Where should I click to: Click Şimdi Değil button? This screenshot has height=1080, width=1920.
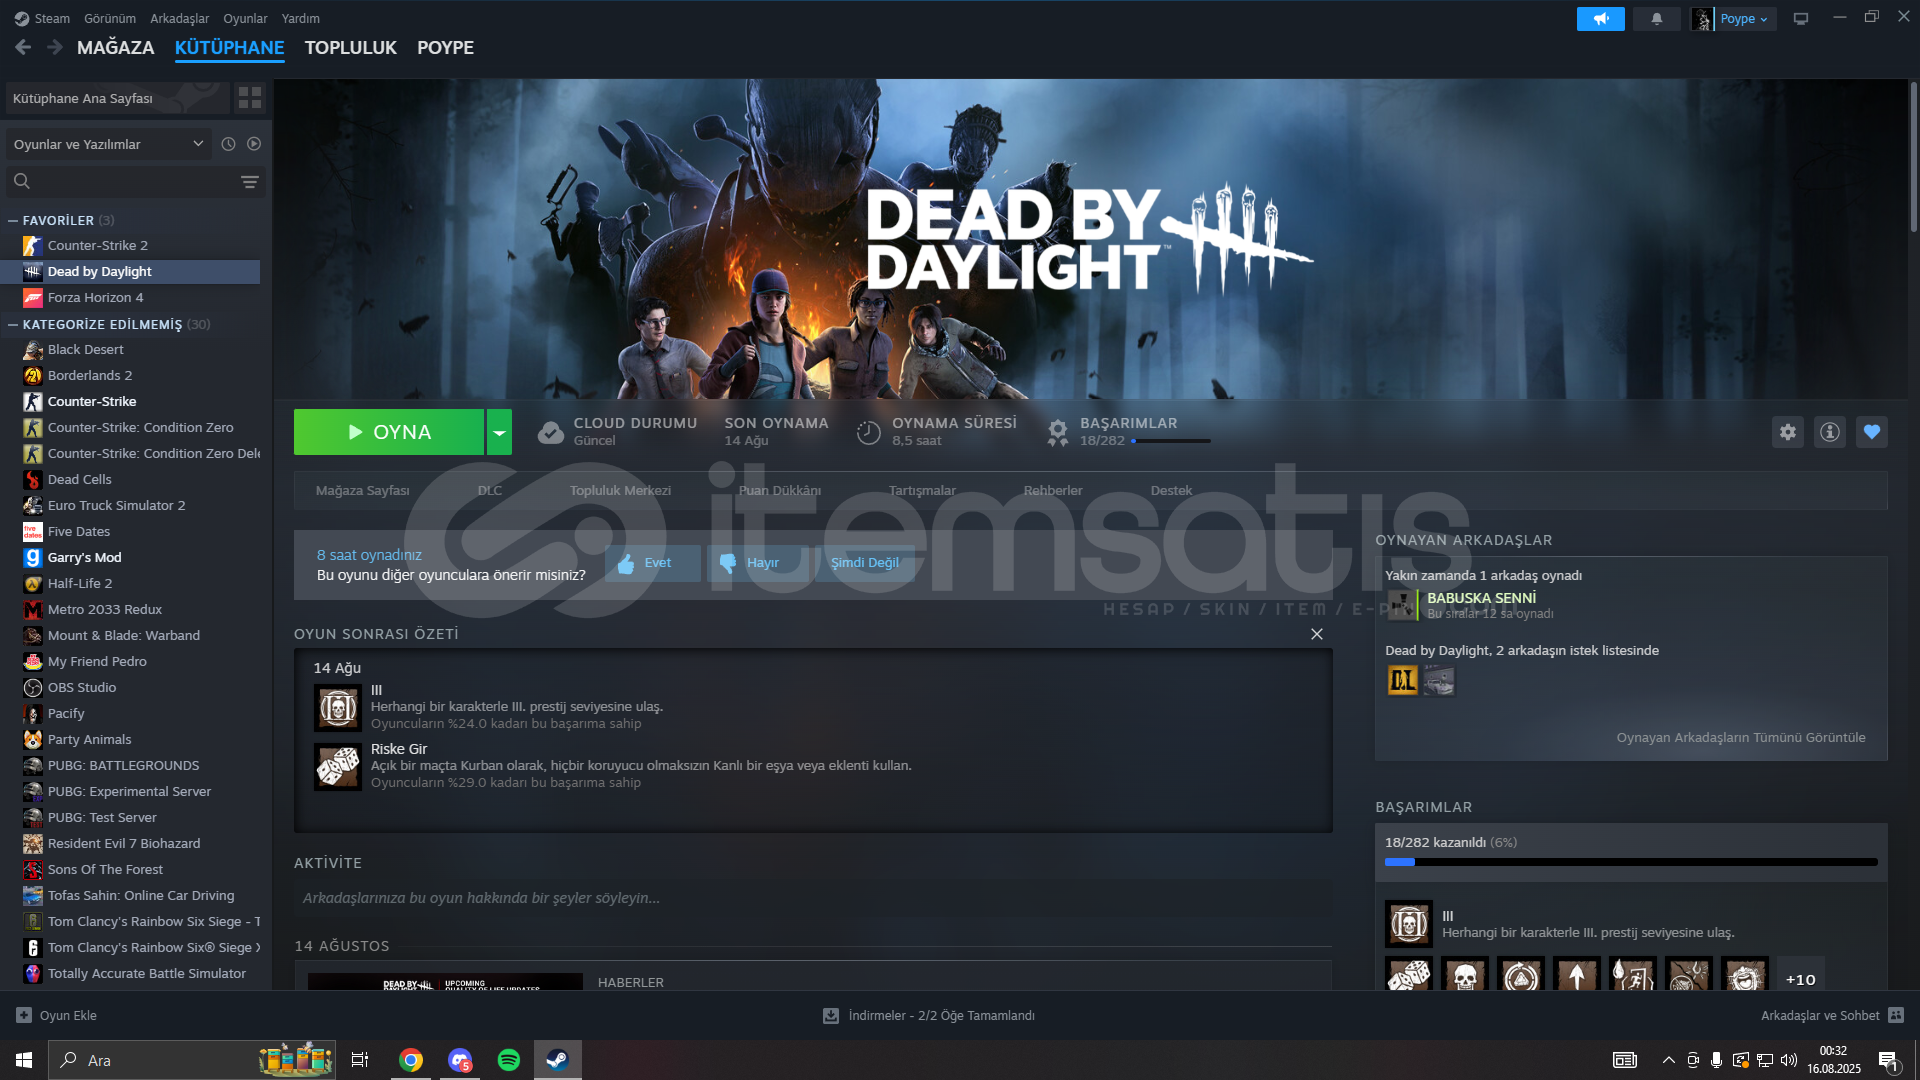click(865, 563)
